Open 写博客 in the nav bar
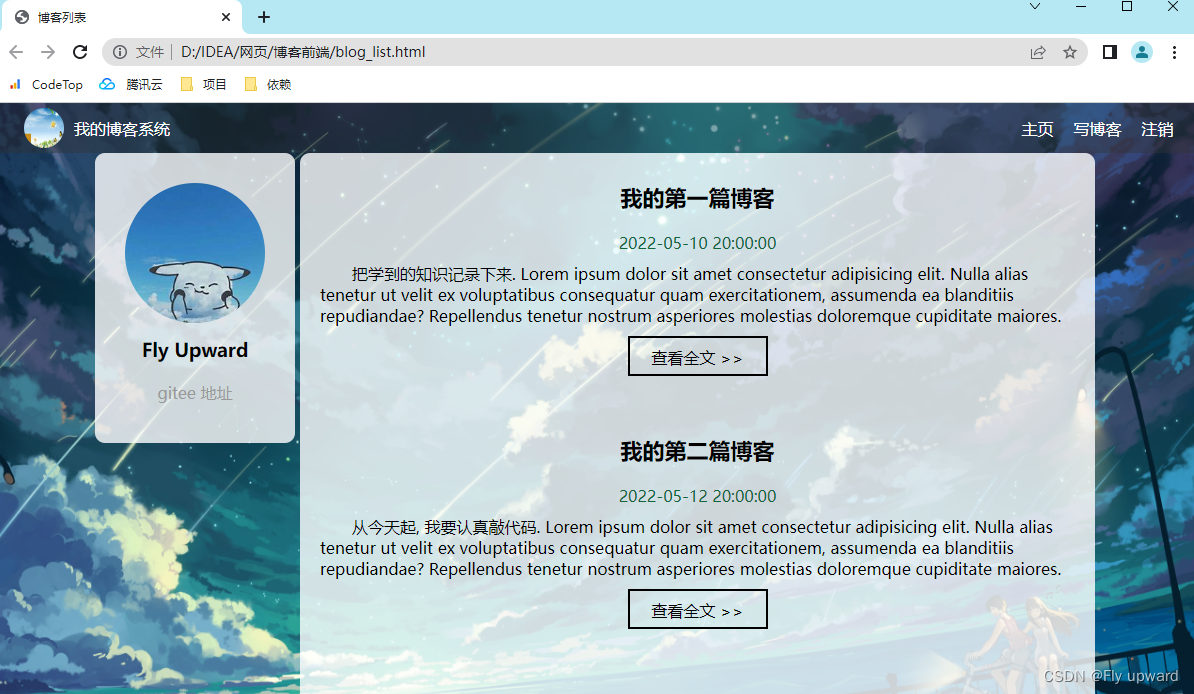This screenshot has height=694, width=1194. [1097, 130]
